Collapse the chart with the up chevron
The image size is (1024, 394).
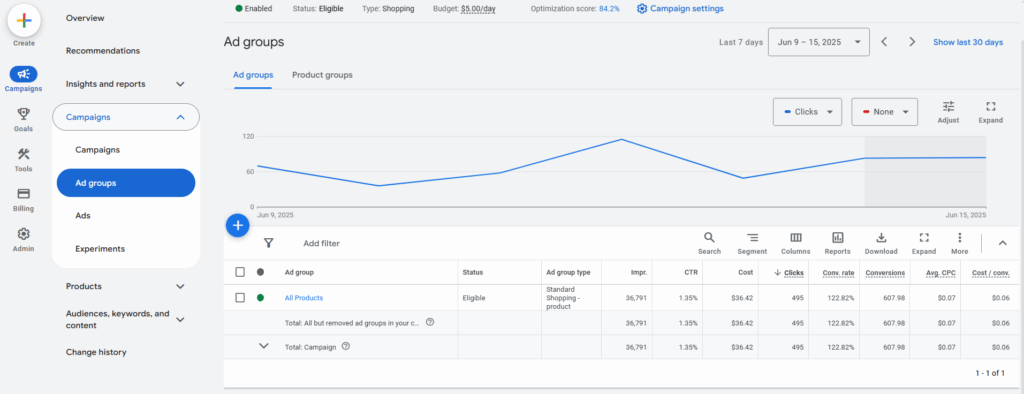[1002, 243]
